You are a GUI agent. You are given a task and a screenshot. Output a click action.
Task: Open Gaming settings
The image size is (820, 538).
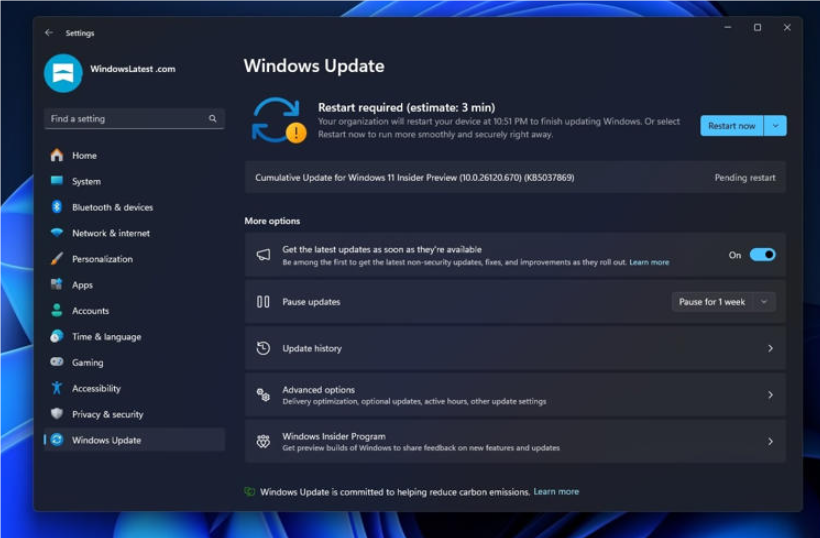click(x=135, y=362)
